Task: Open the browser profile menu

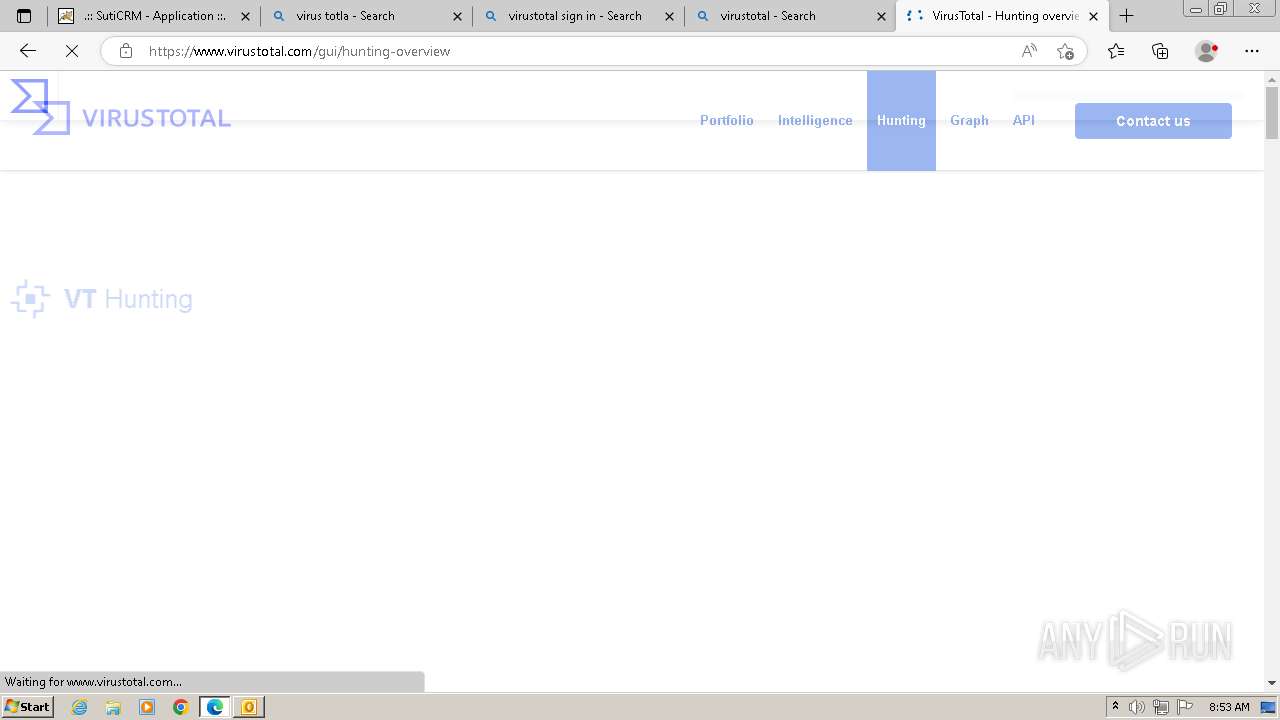Action: (x=1207, y=51)
